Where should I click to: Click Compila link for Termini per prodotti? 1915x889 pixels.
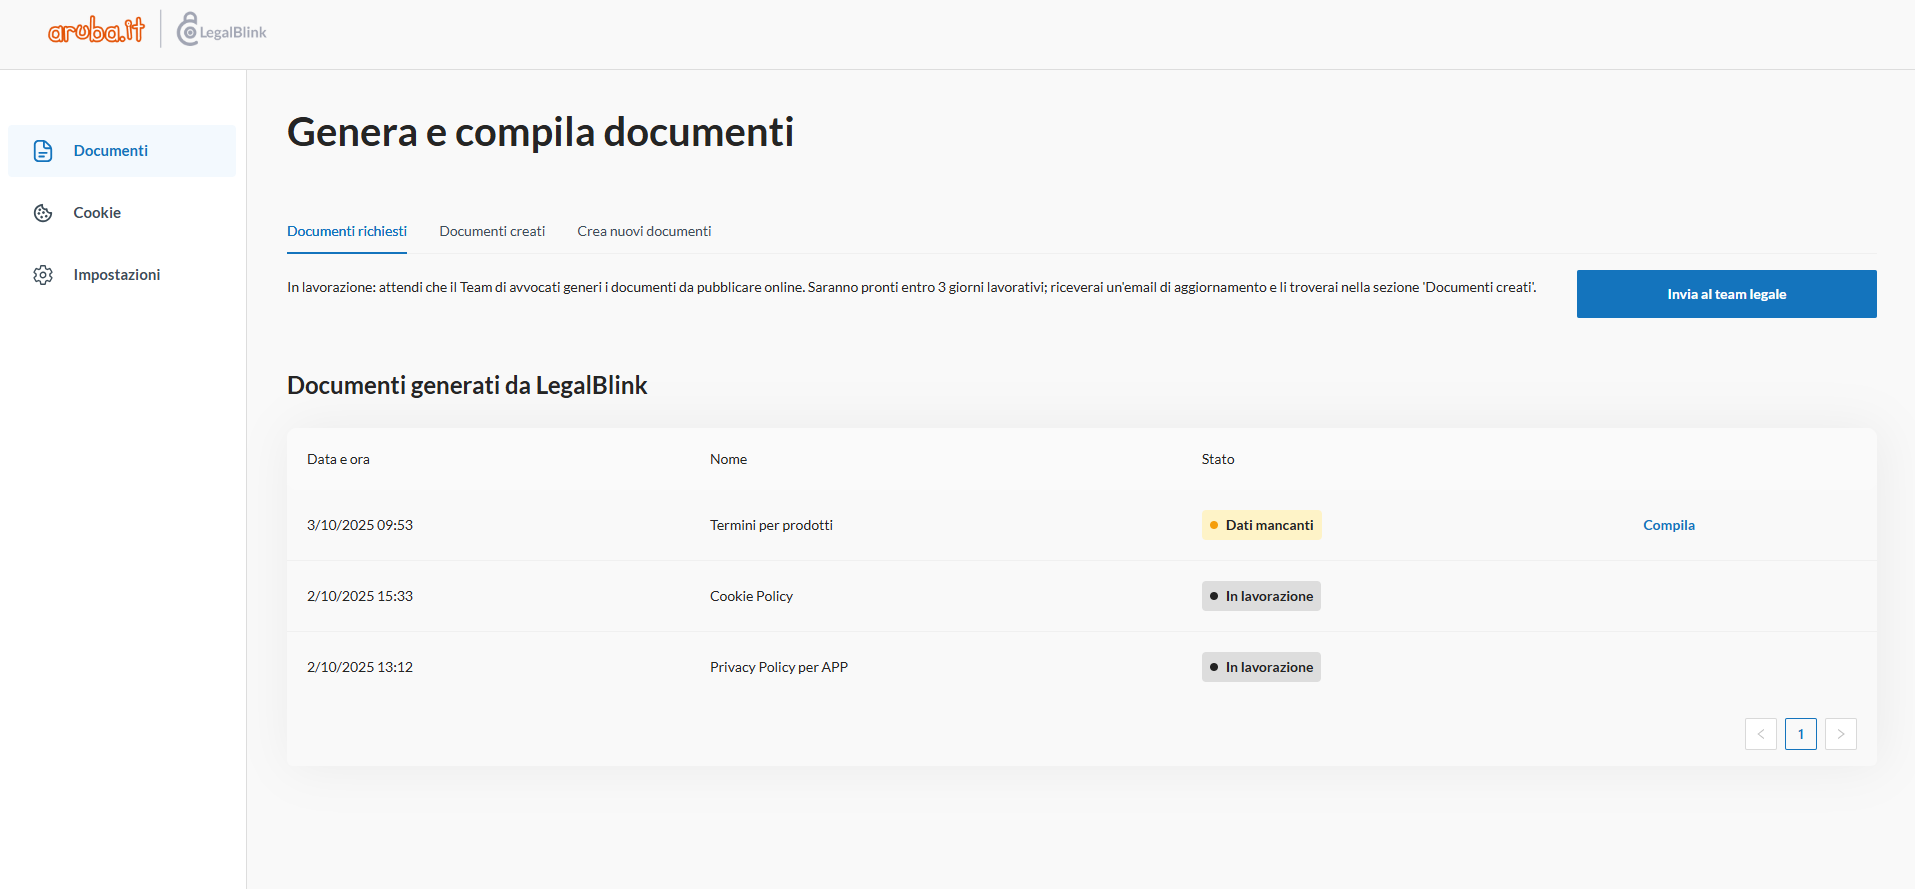(1668, 525)
